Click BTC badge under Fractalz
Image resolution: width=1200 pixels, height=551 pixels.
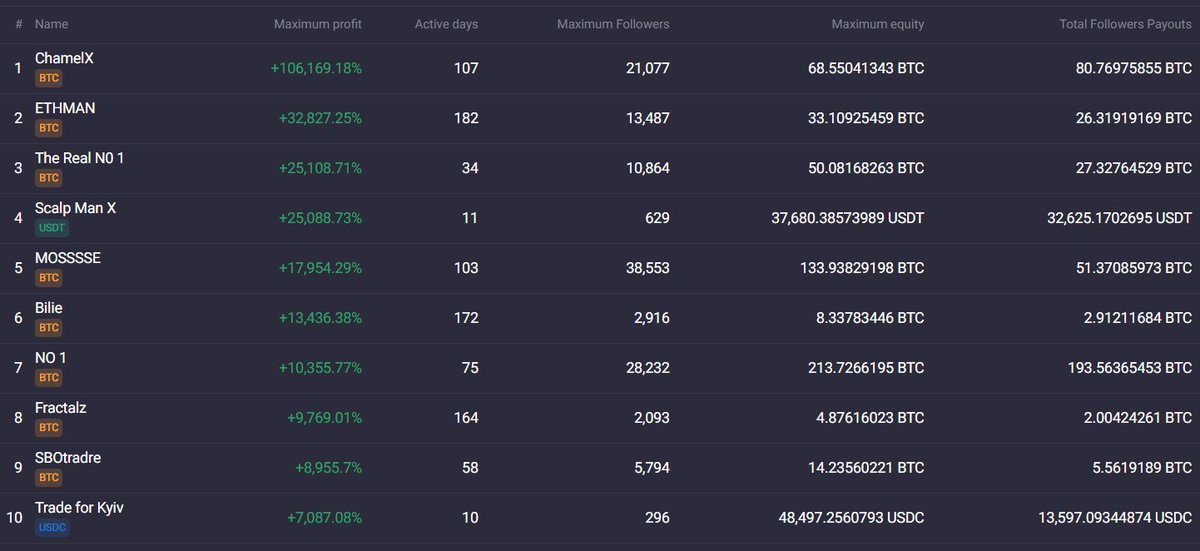point(49,428)
